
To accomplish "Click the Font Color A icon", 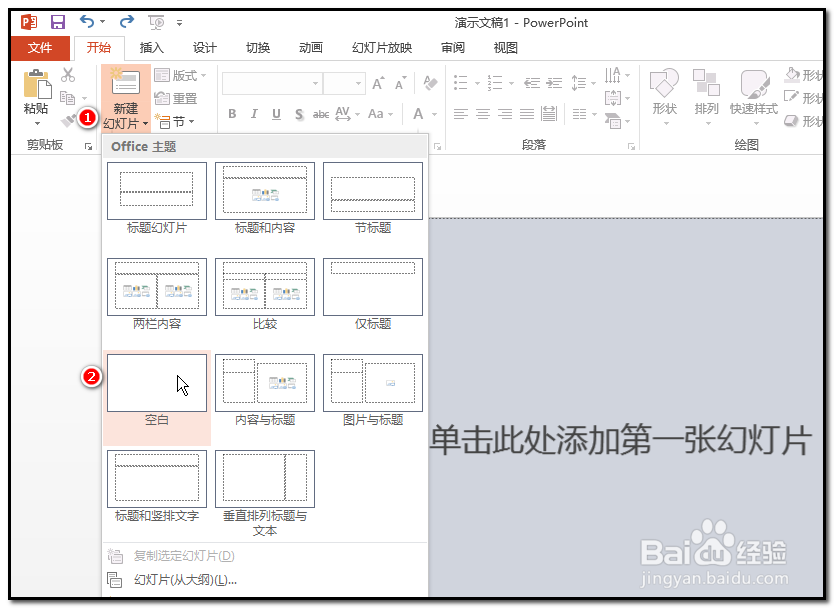I will pyautogui.click(x=419, y=114).
